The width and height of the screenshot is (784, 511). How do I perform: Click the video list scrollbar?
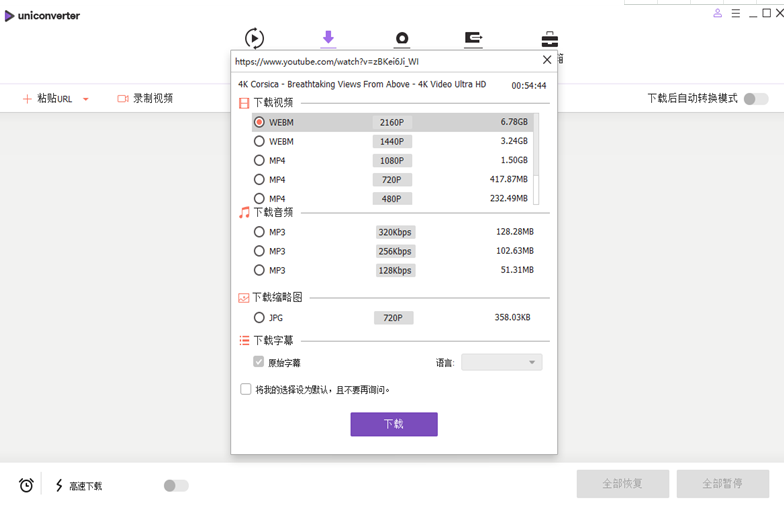(x=536, y=159)
